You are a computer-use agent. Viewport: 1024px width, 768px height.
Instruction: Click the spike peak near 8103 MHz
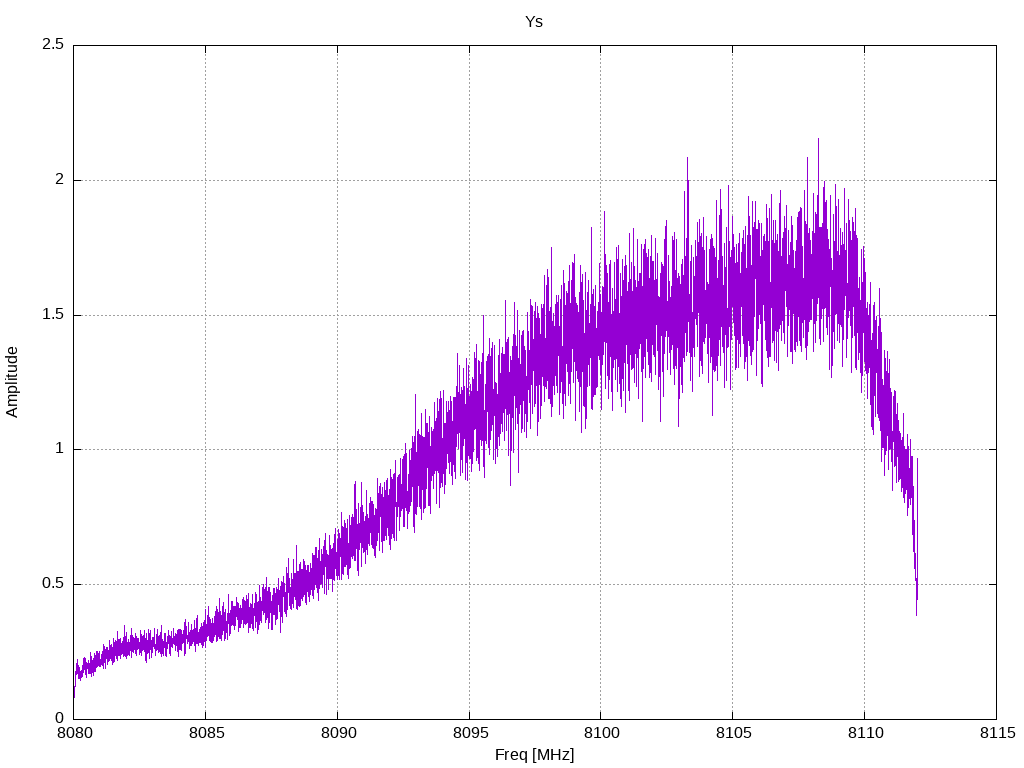tap(687, 159)
